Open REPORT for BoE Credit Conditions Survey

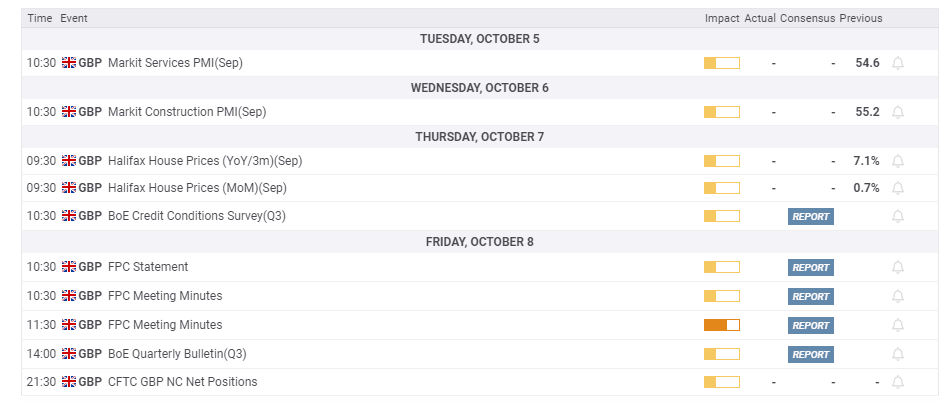[x=810, y=216]
